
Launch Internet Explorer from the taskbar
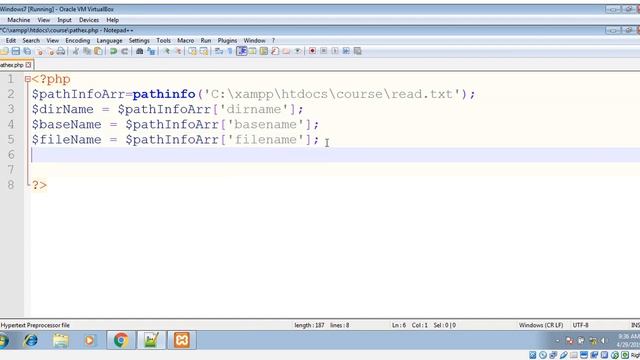coord(31,340)
